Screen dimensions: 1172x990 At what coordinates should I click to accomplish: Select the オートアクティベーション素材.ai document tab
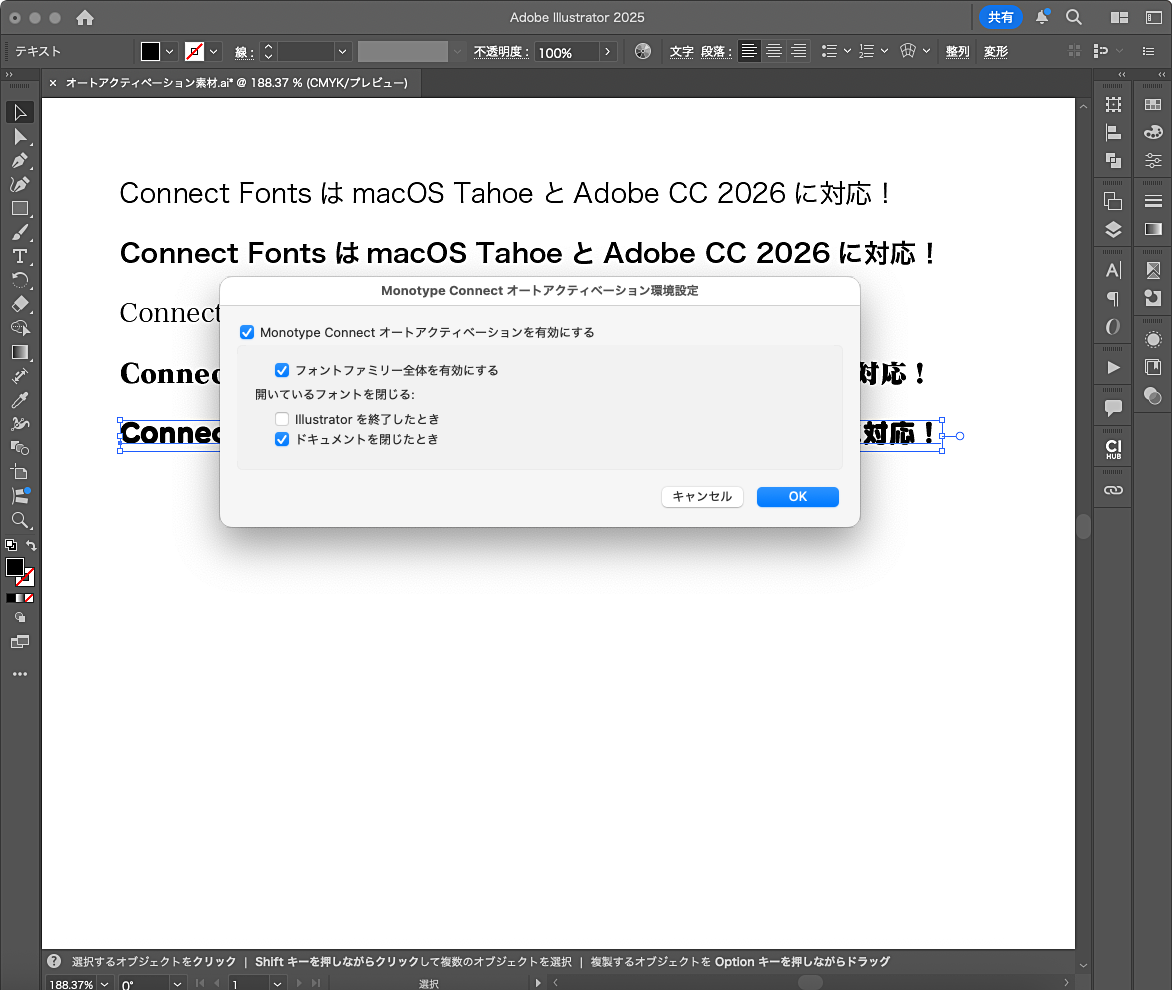click(237, 83)
